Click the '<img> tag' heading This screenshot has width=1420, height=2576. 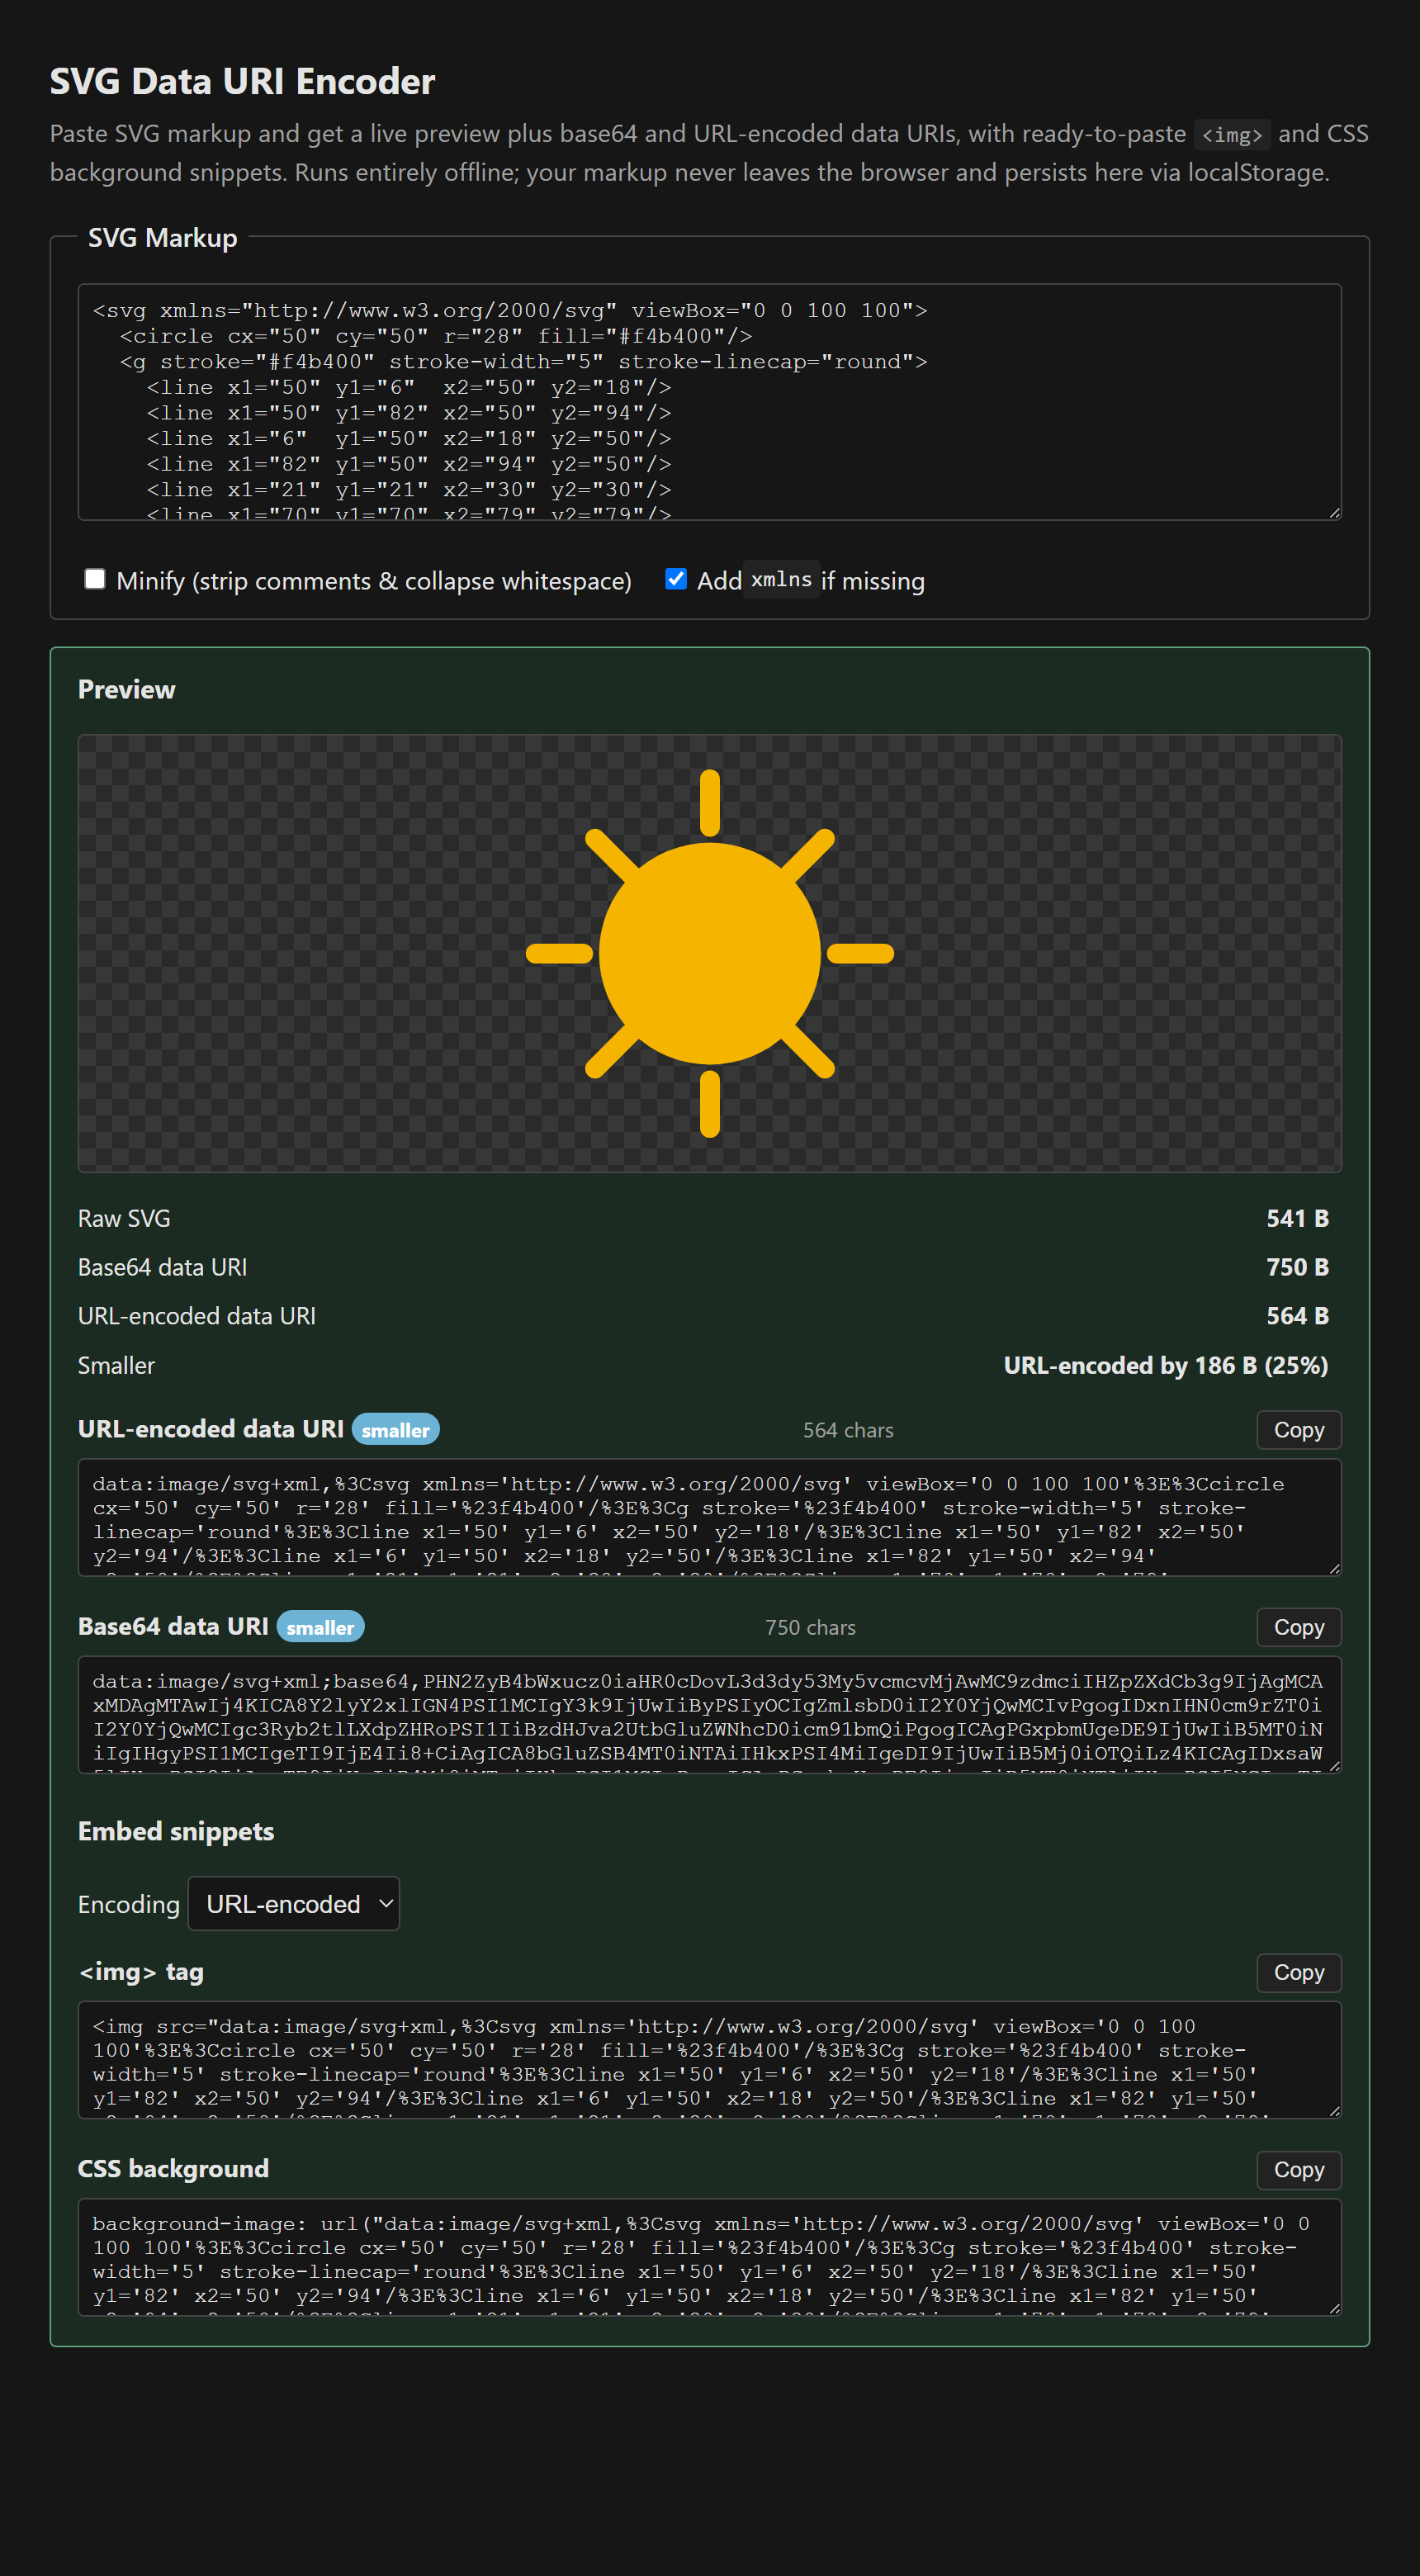tap(141, 1972)
